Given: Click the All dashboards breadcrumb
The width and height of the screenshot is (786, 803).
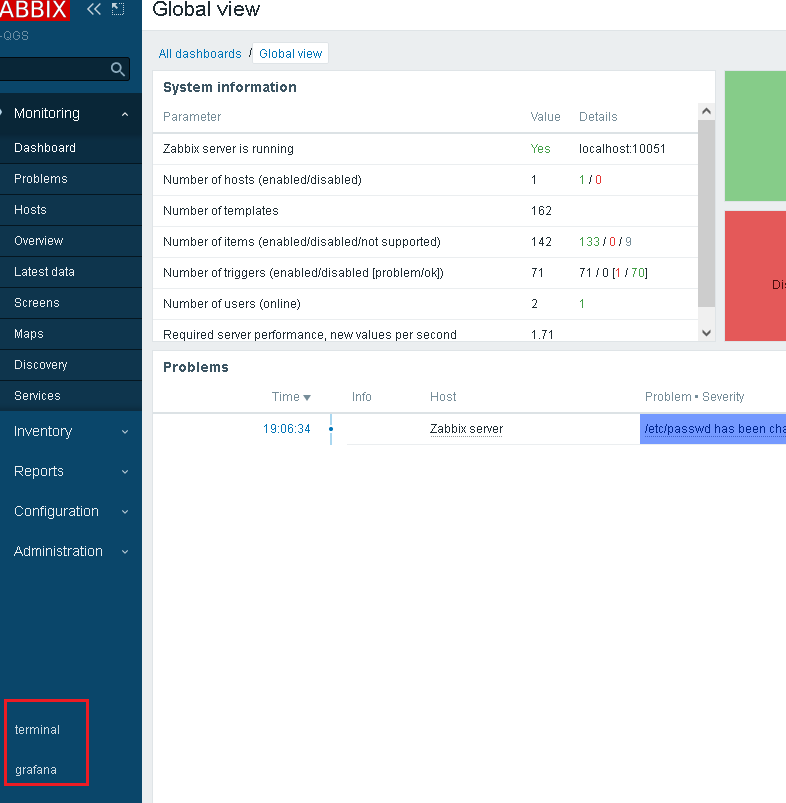Looking at the screenshot, I should [200, 54].
